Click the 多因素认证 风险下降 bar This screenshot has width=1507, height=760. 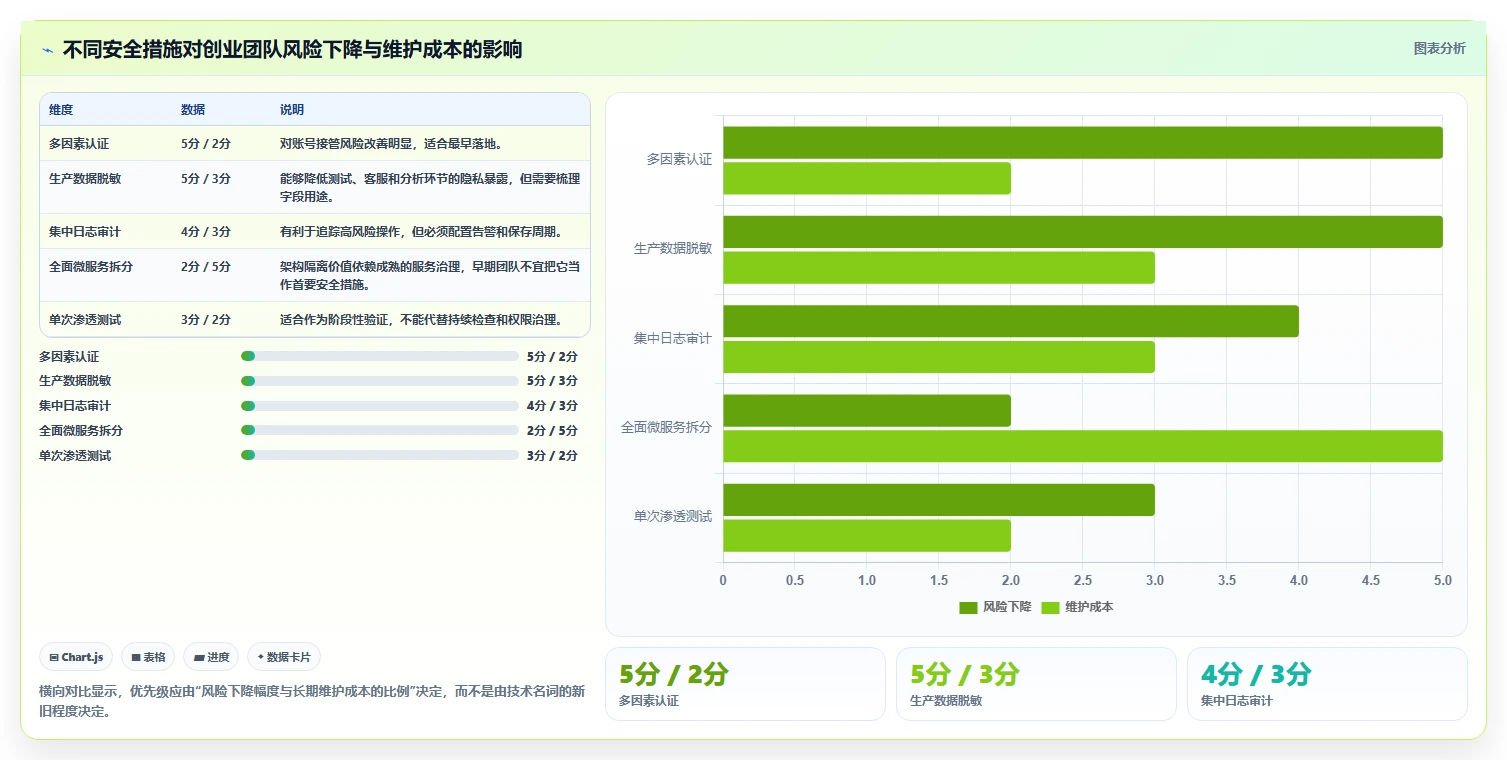(1083, 142)
